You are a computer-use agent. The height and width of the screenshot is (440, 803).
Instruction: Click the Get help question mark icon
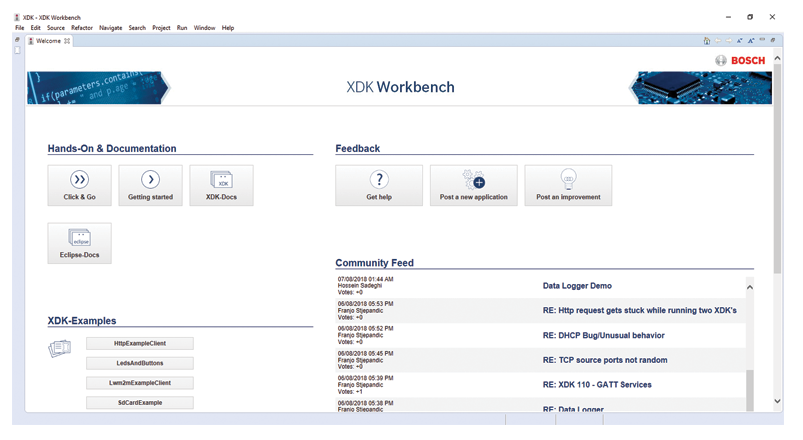[x=379, y=179]
